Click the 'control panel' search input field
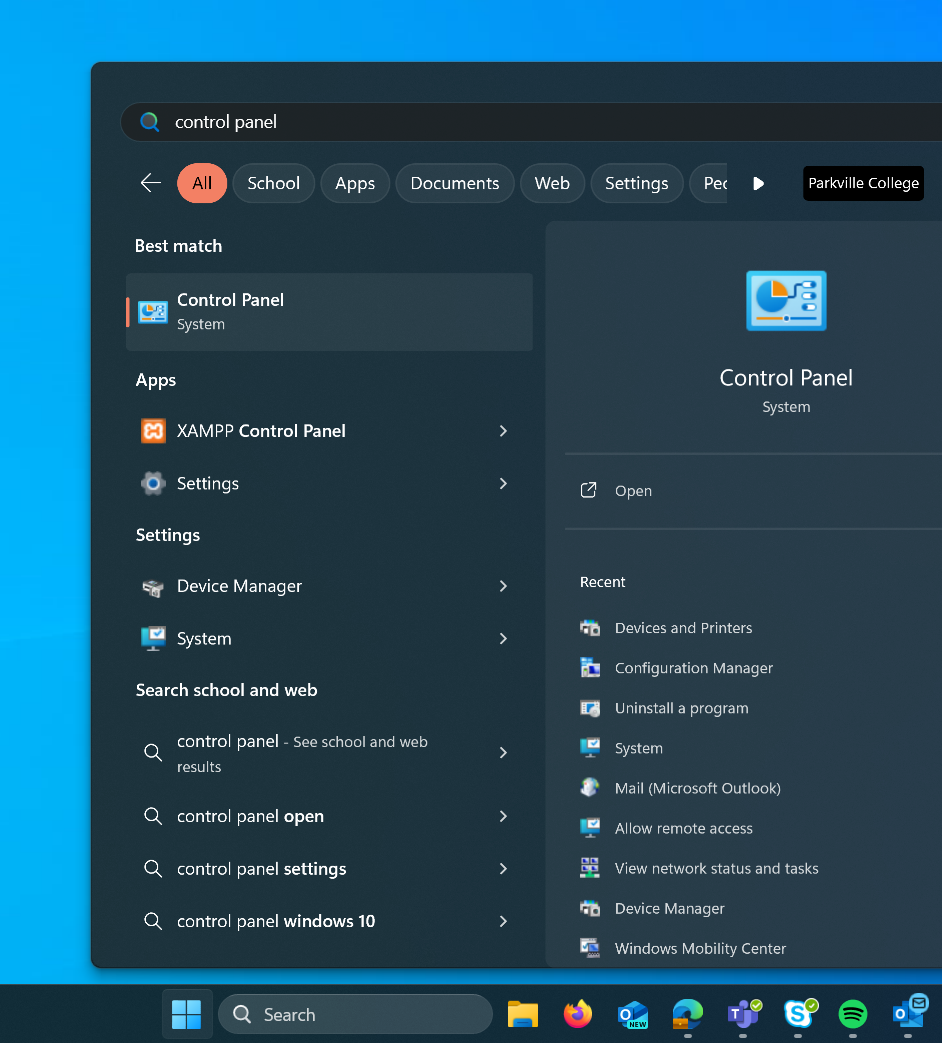Image resolution: width=942 pixels, height=1043 pixels. coord(532,122)
